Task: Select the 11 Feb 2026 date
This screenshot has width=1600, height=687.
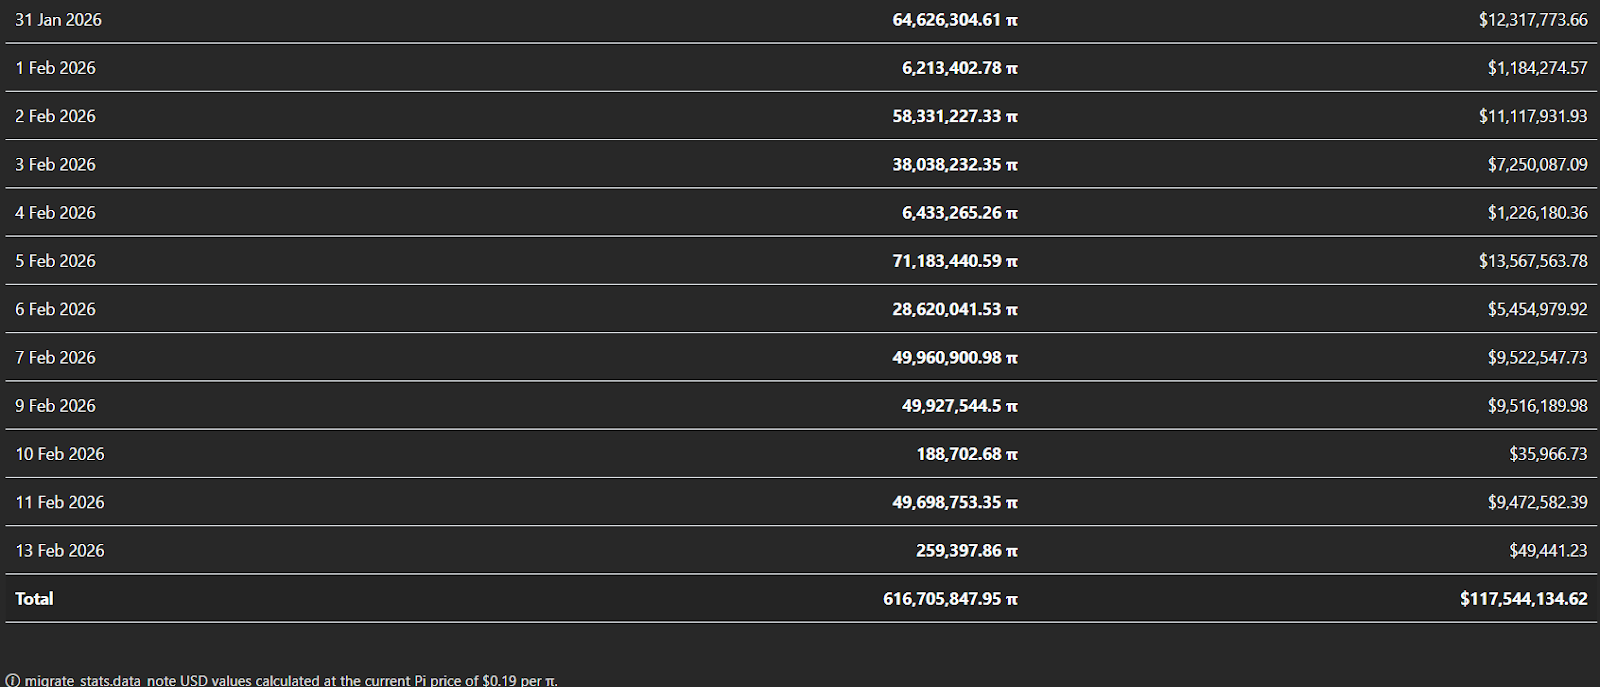Action: click(60, 502)
